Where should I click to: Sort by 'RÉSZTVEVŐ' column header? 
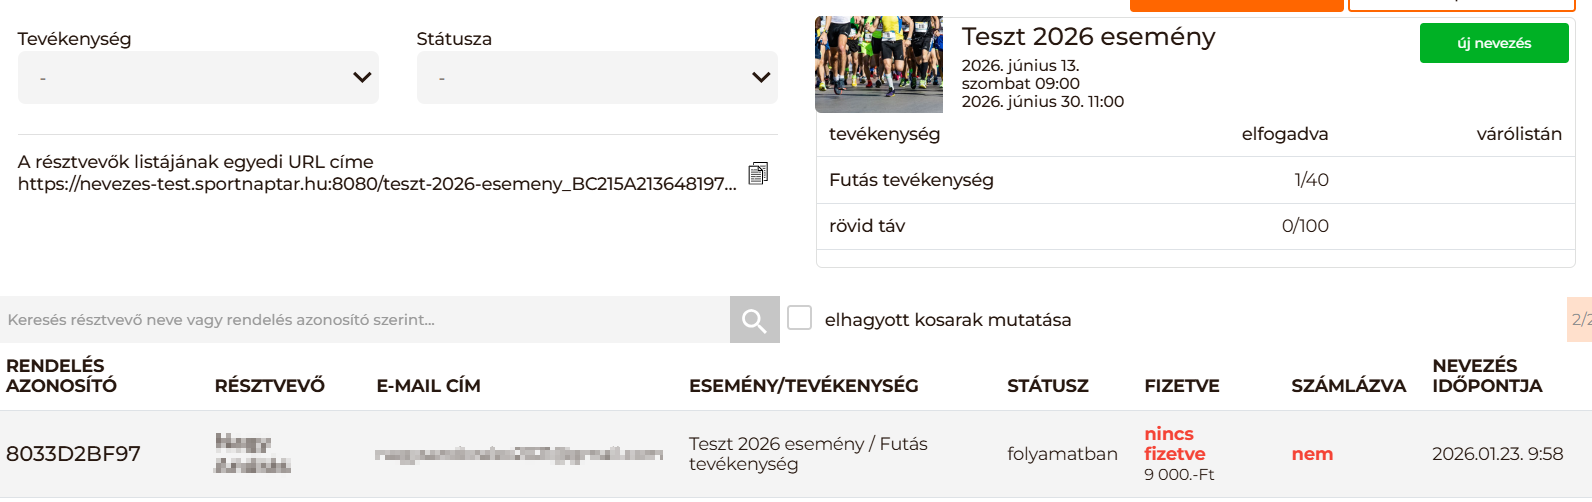(x=269, y=386)
